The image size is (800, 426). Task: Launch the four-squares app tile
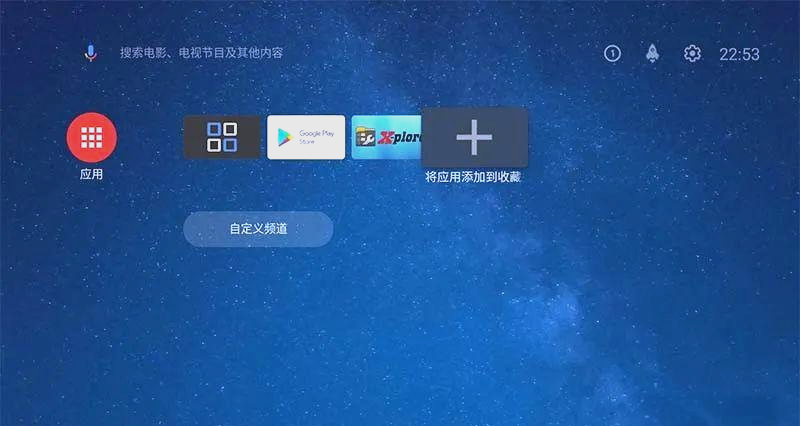click(x=222, y=137)
